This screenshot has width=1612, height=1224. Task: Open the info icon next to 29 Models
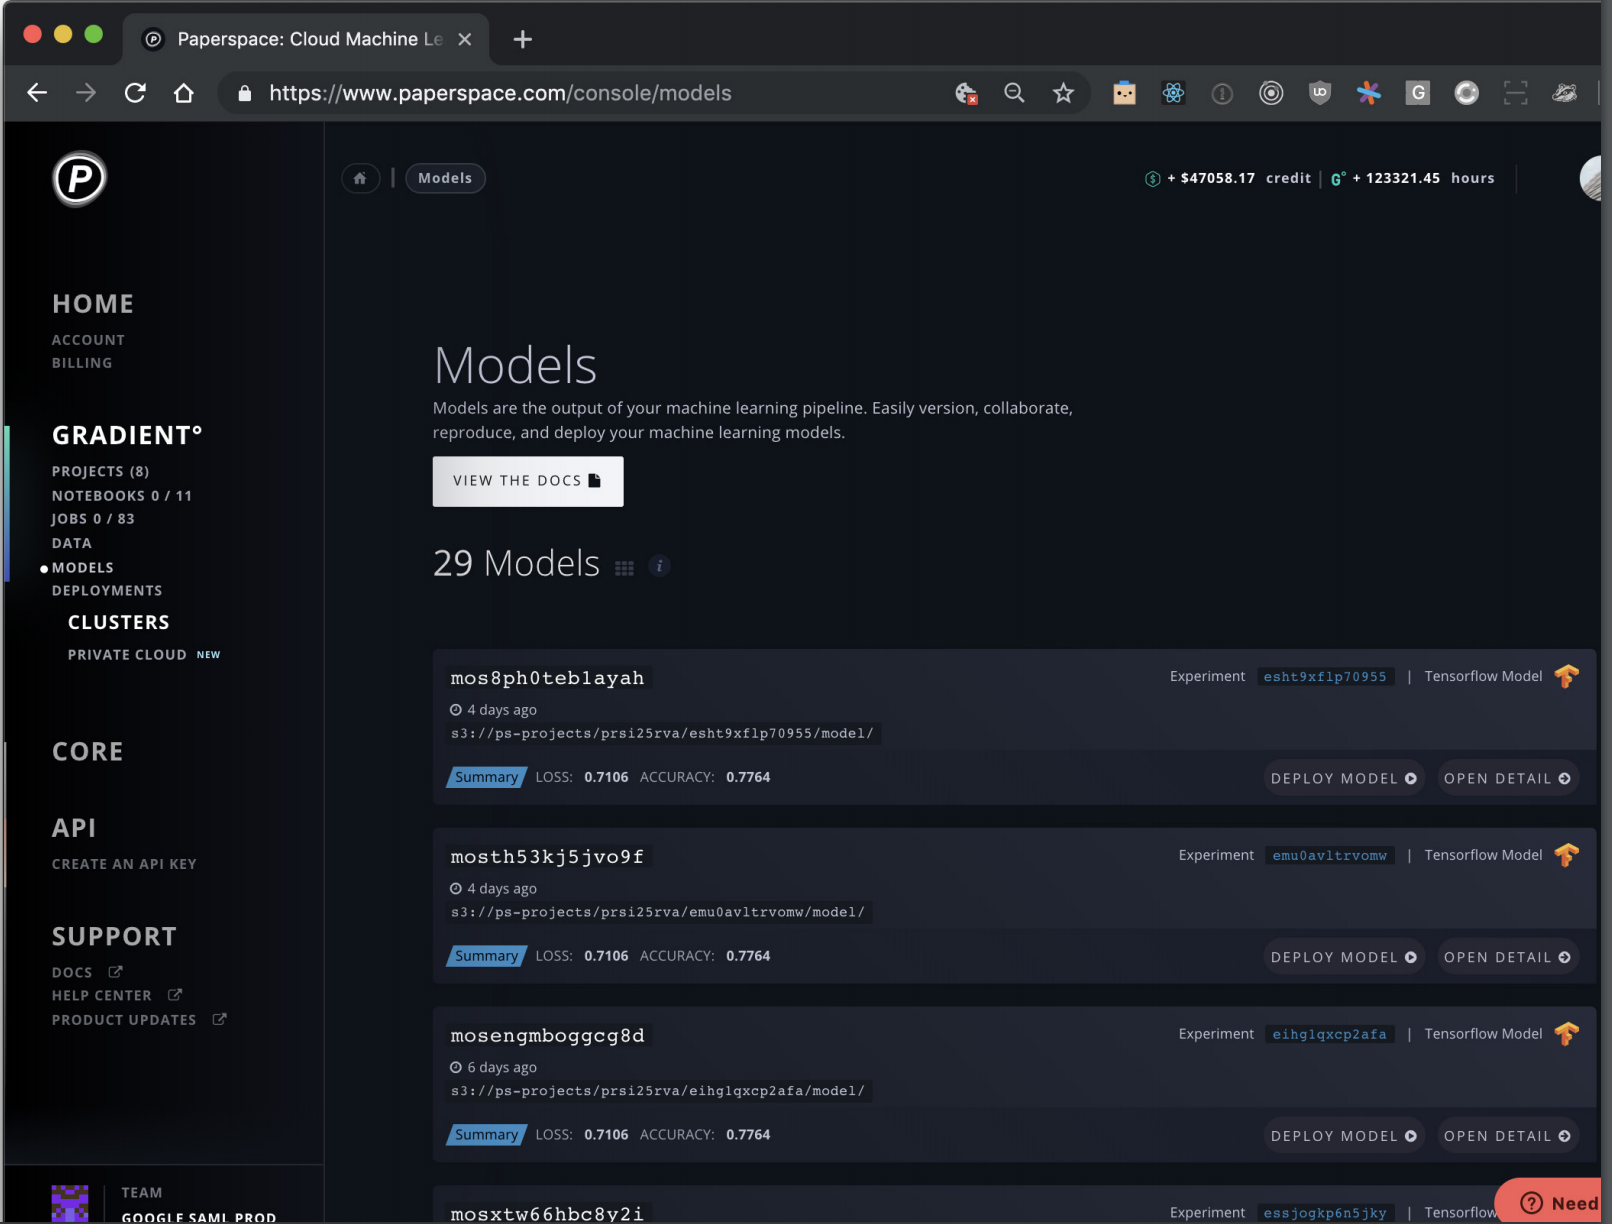(x=659, y=566)
